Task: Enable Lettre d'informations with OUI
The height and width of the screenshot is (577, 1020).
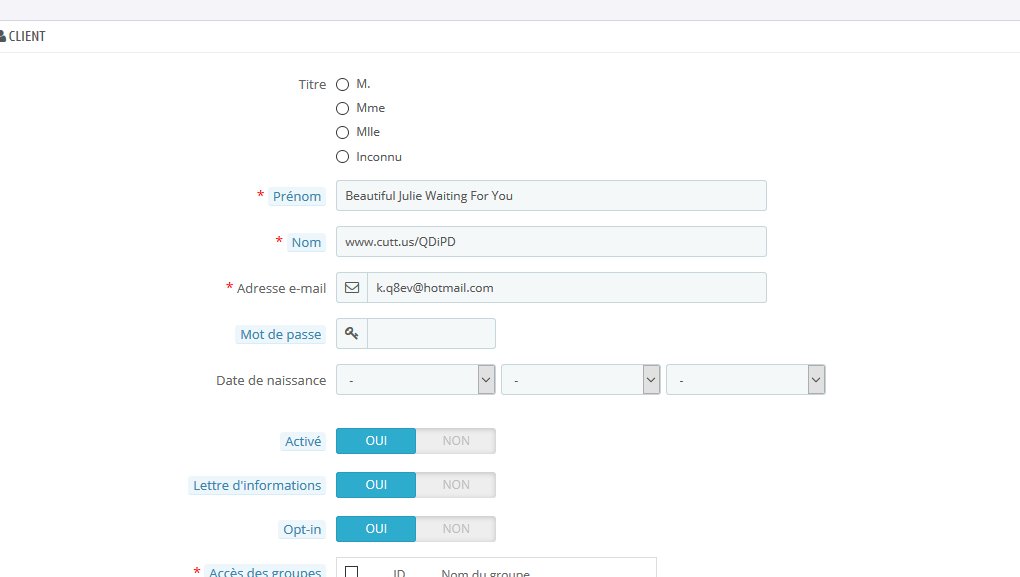Action: (376, 485)
